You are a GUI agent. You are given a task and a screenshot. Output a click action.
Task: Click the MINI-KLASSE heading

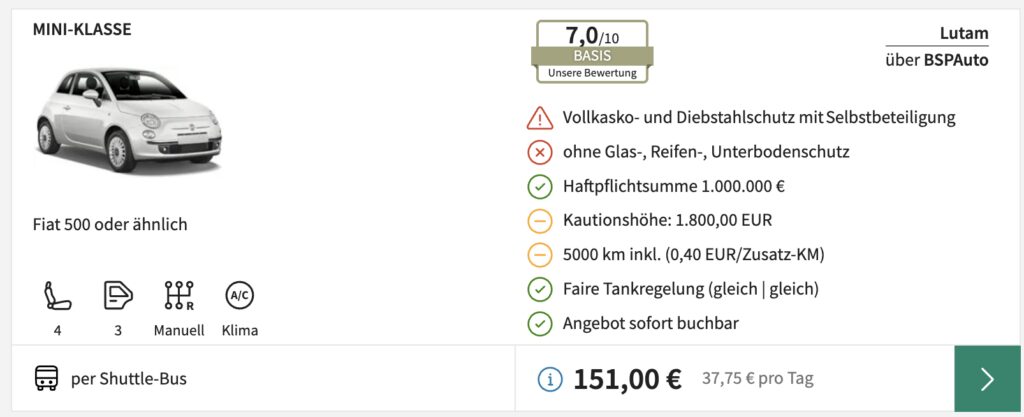[82, 30]
